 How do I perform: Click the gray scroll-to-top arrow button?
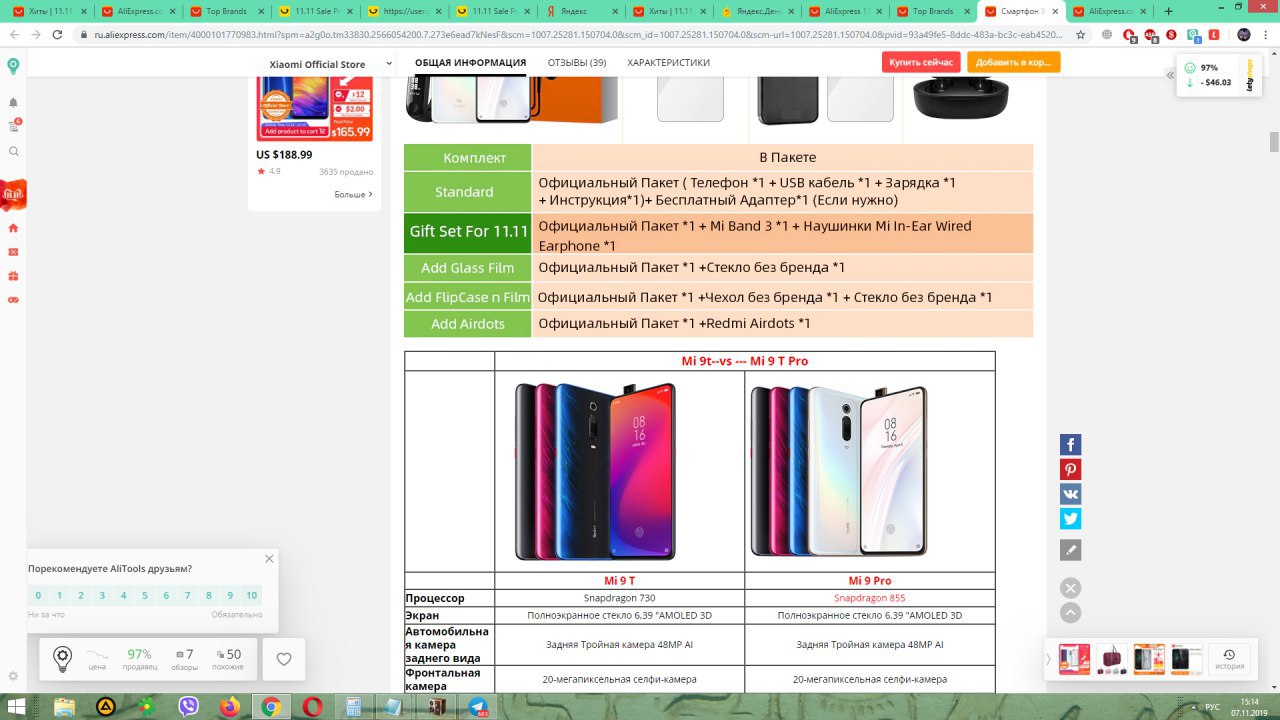pyautogui.click(x=1071, y=613)
